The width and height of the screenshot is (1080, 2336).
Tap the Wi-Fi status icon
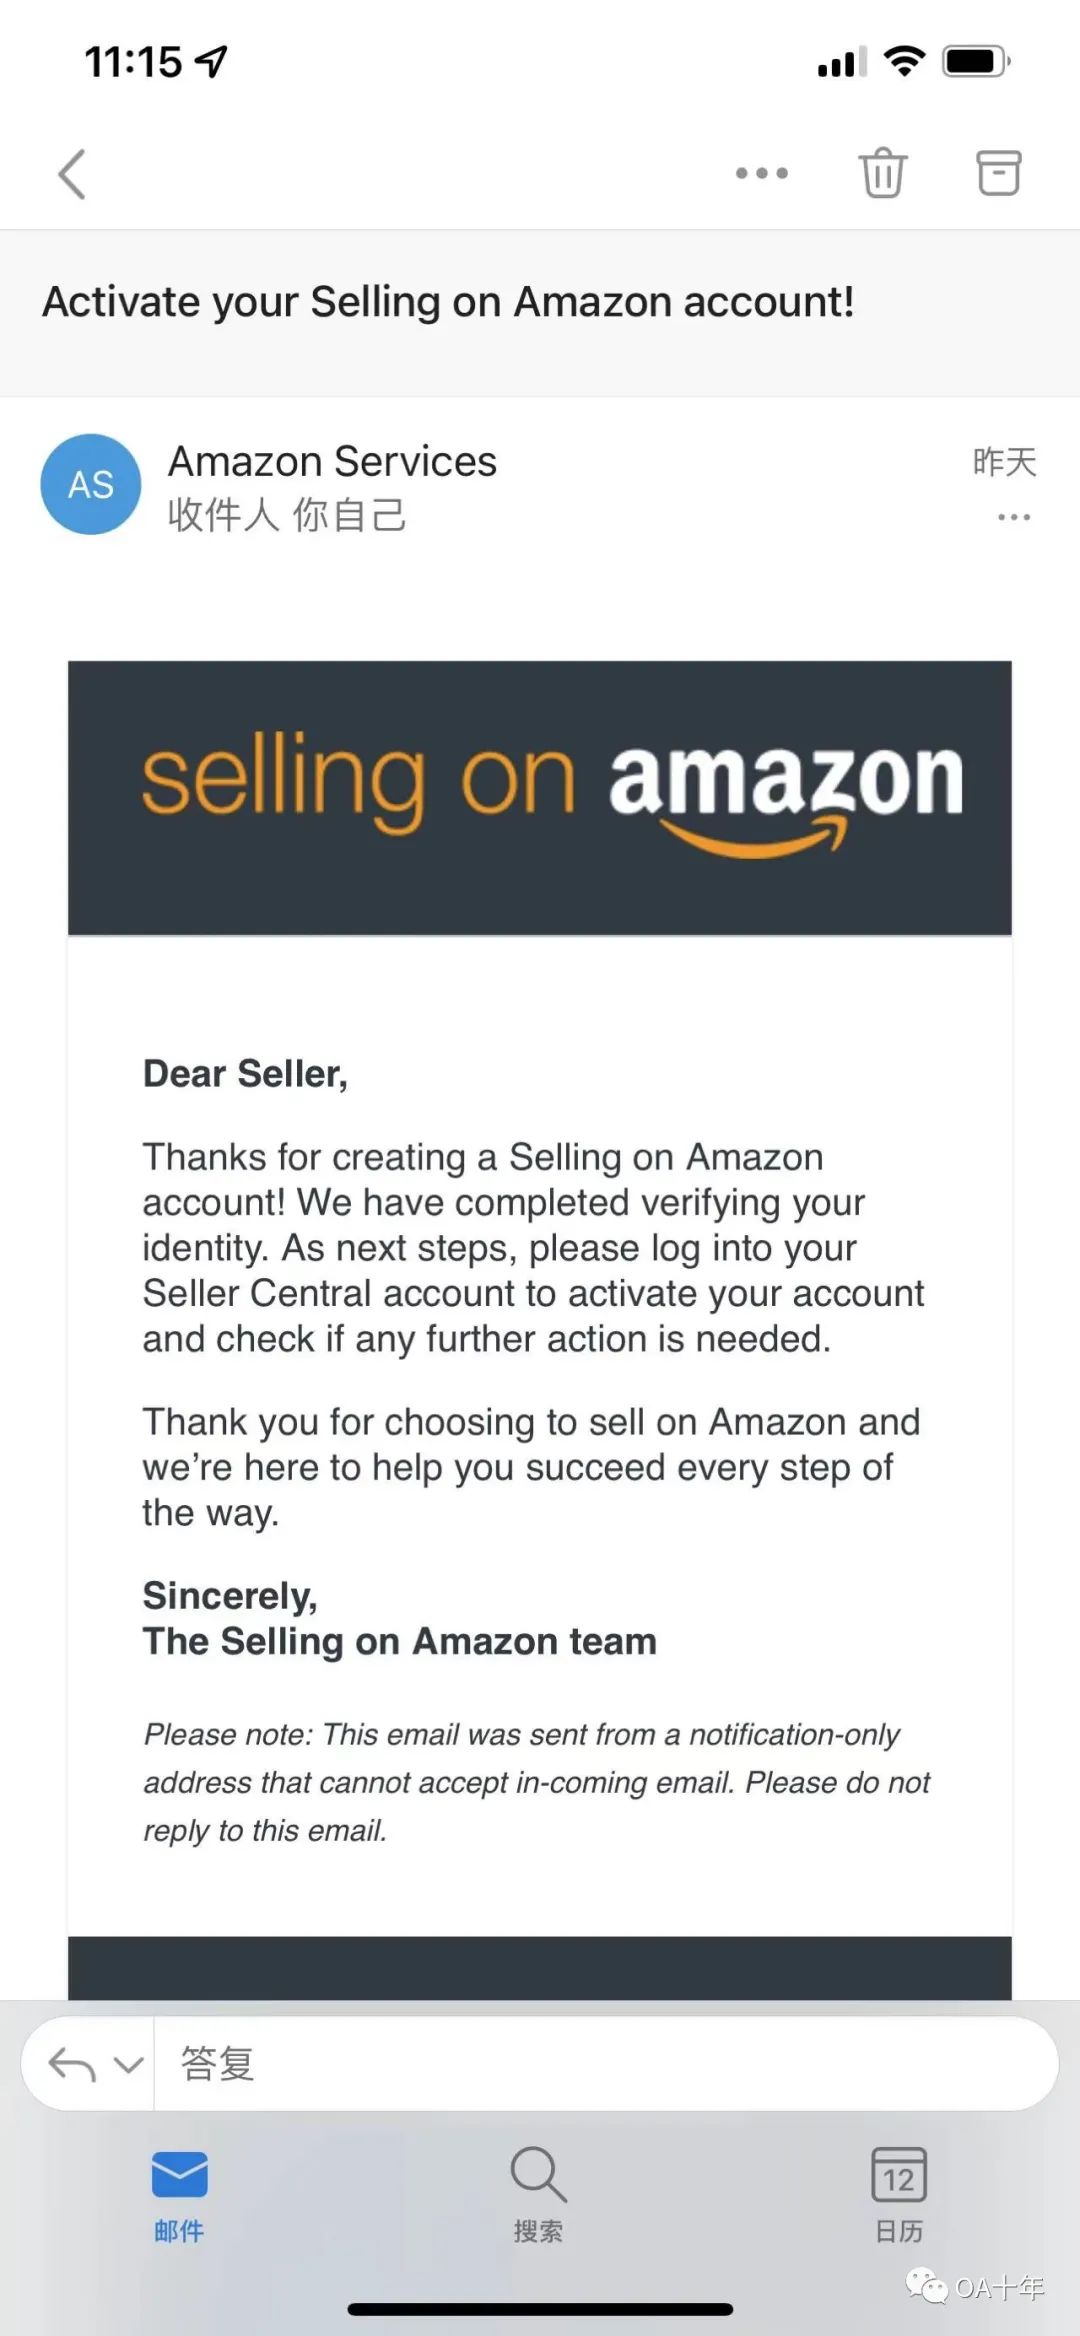point(904,62)
